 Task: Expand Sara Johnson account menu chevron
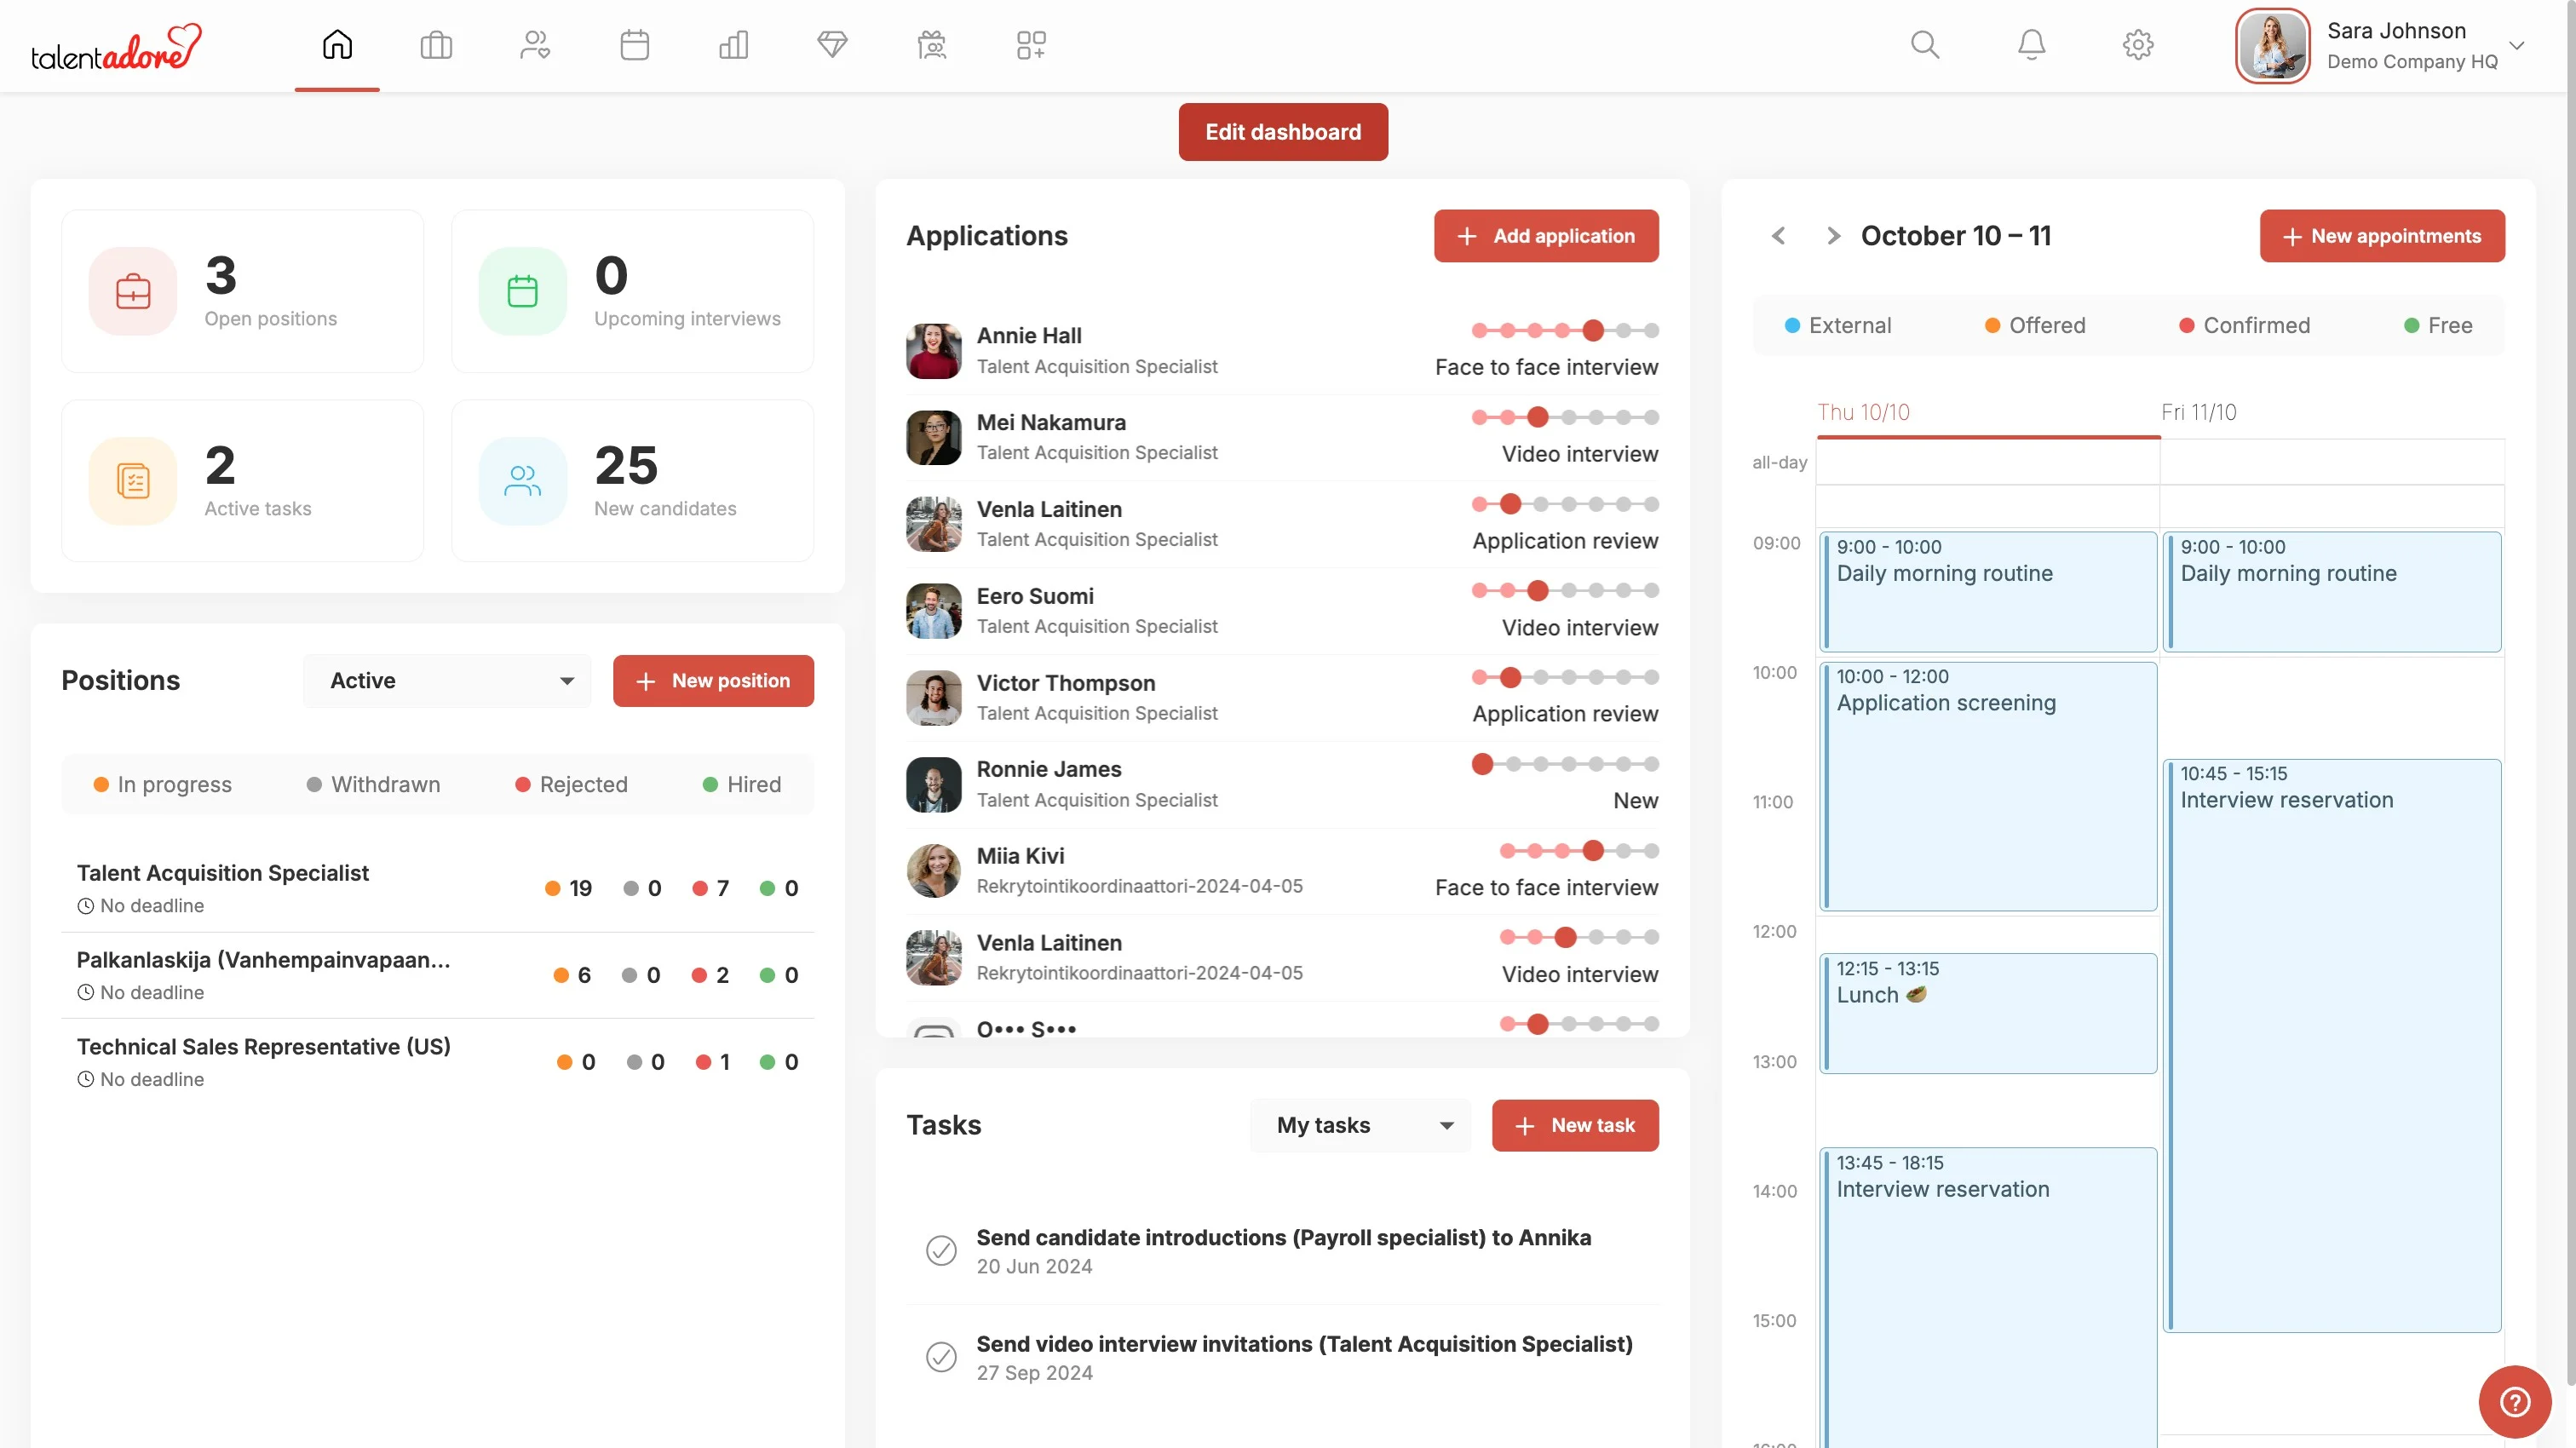coord(2517,46)
